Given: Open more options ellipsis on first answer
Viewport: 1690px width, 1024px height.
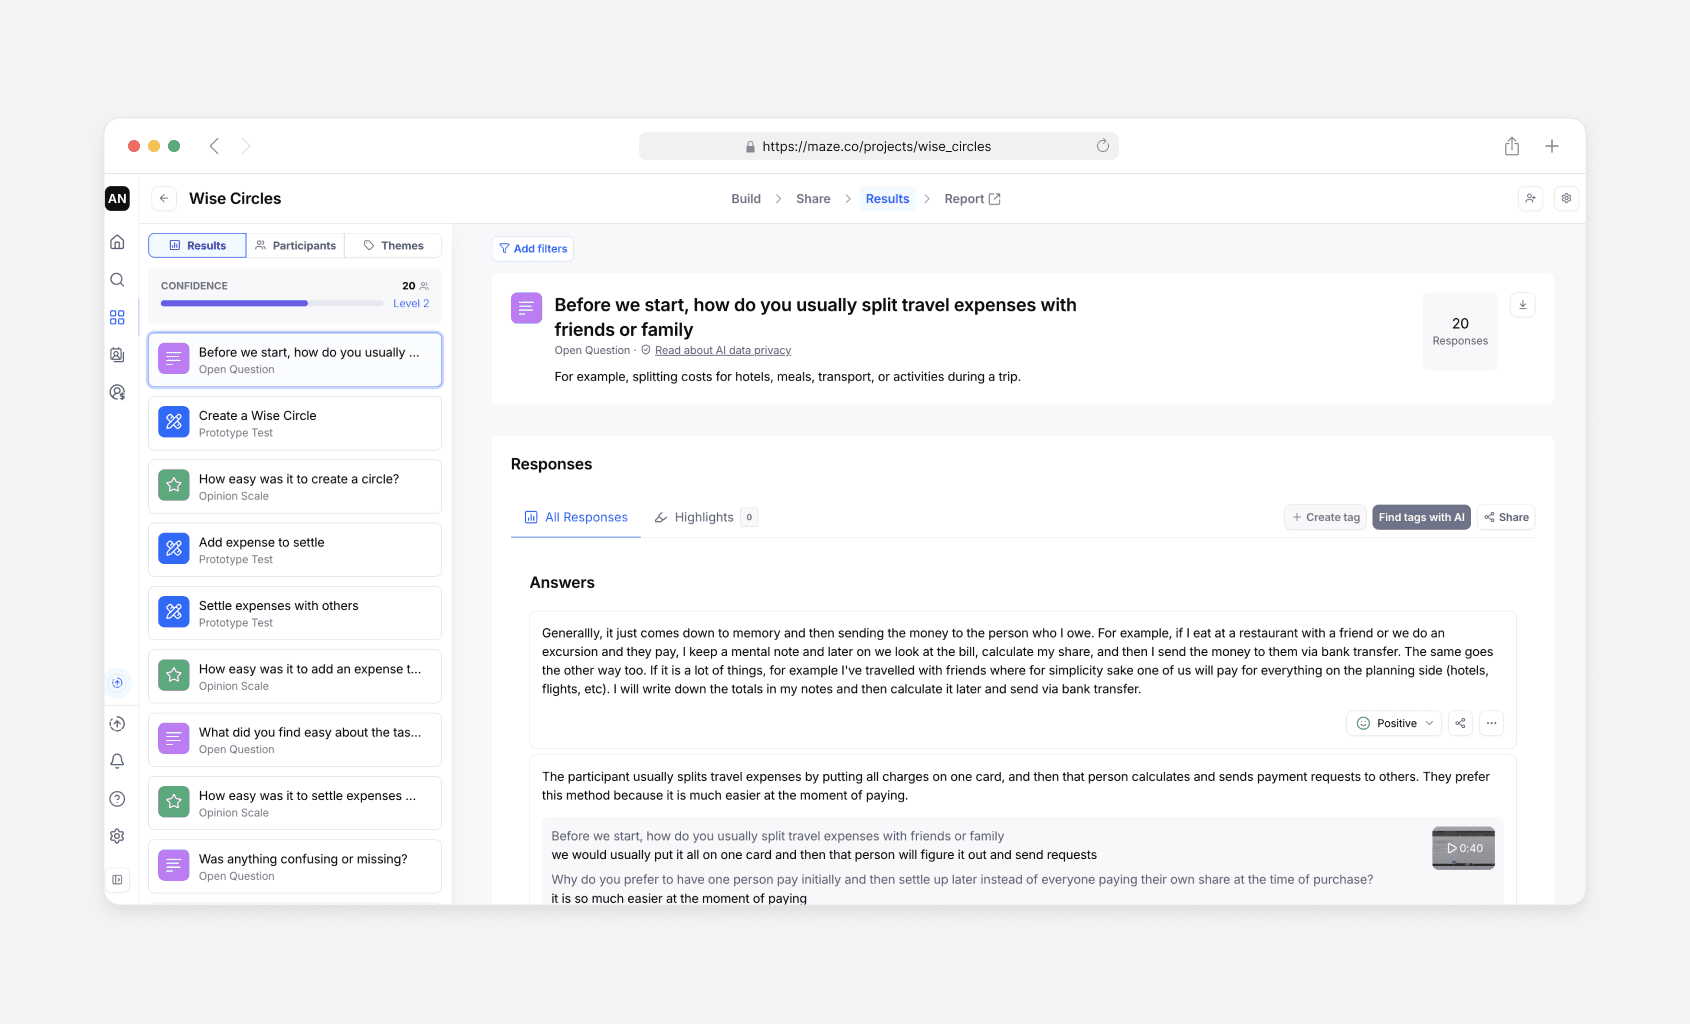Looking at the screenshot, I should click(x=1491, y=723).
